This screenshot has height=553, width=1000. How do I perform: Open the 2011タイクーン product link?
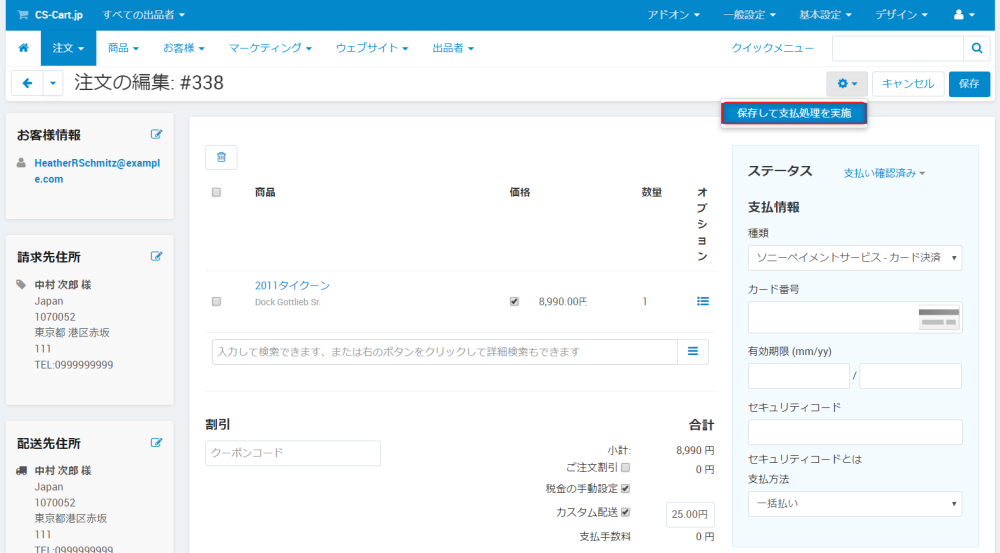[292, 285]
